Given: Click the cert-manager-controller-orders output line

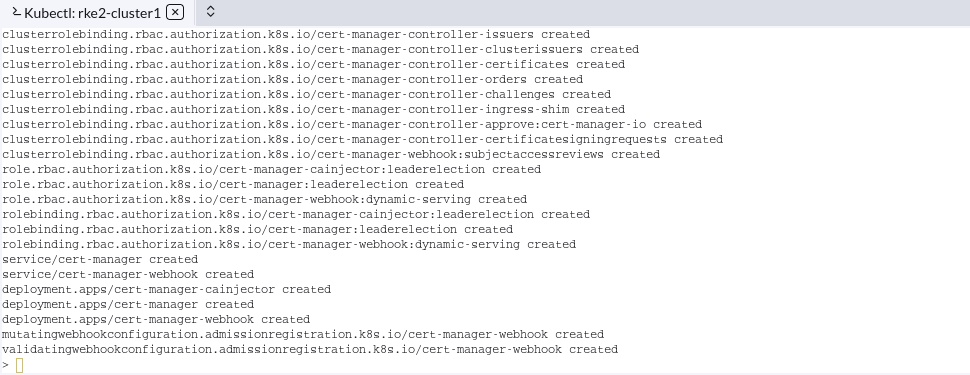Looking at the screenshot, I should click(x=293, y=79).
